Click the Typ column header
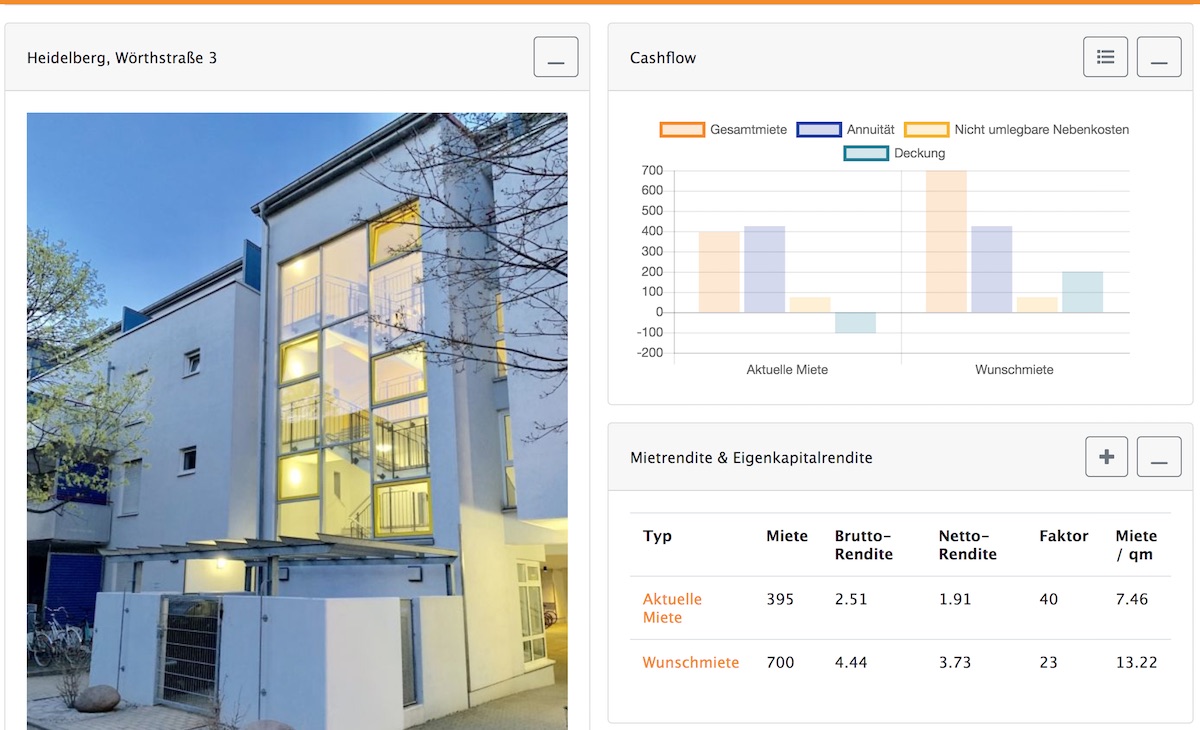Image resolution: width=1200 pixels, height=730 pixels. pyautogui.click(x=657, y=536)
